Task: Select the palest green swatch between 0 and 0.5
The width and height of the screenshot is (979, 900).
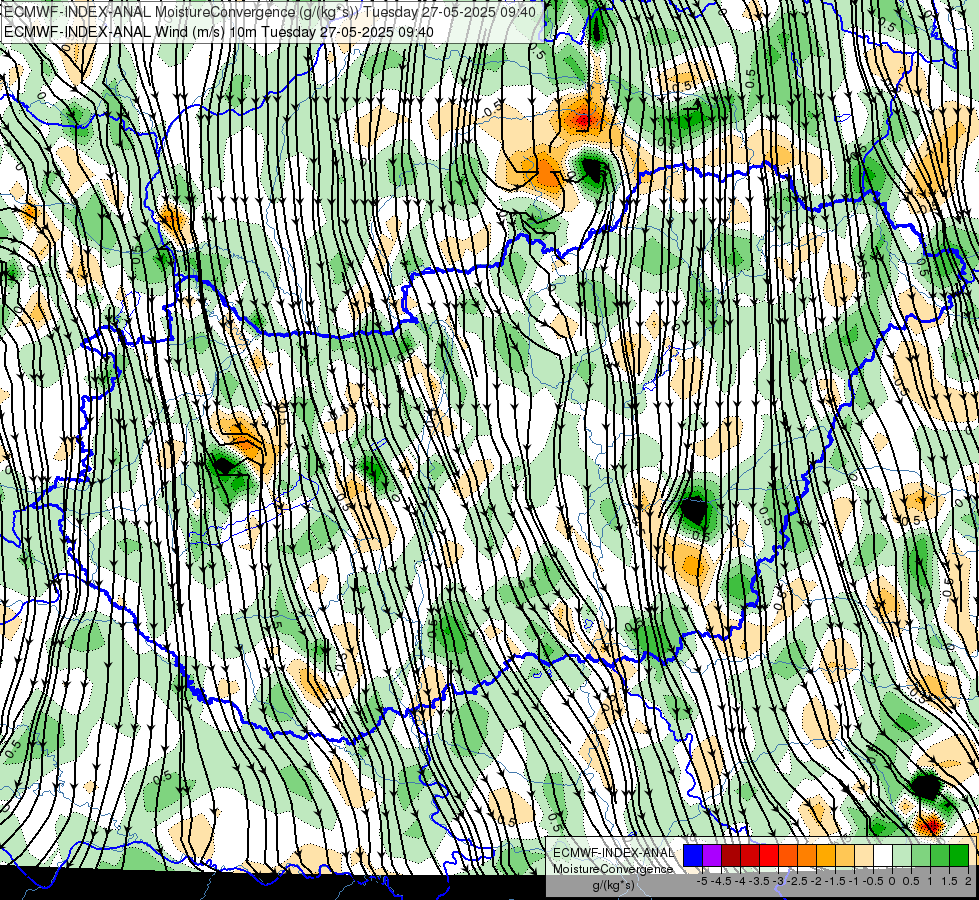Action: pyautogui.click(x=902, y=855)
